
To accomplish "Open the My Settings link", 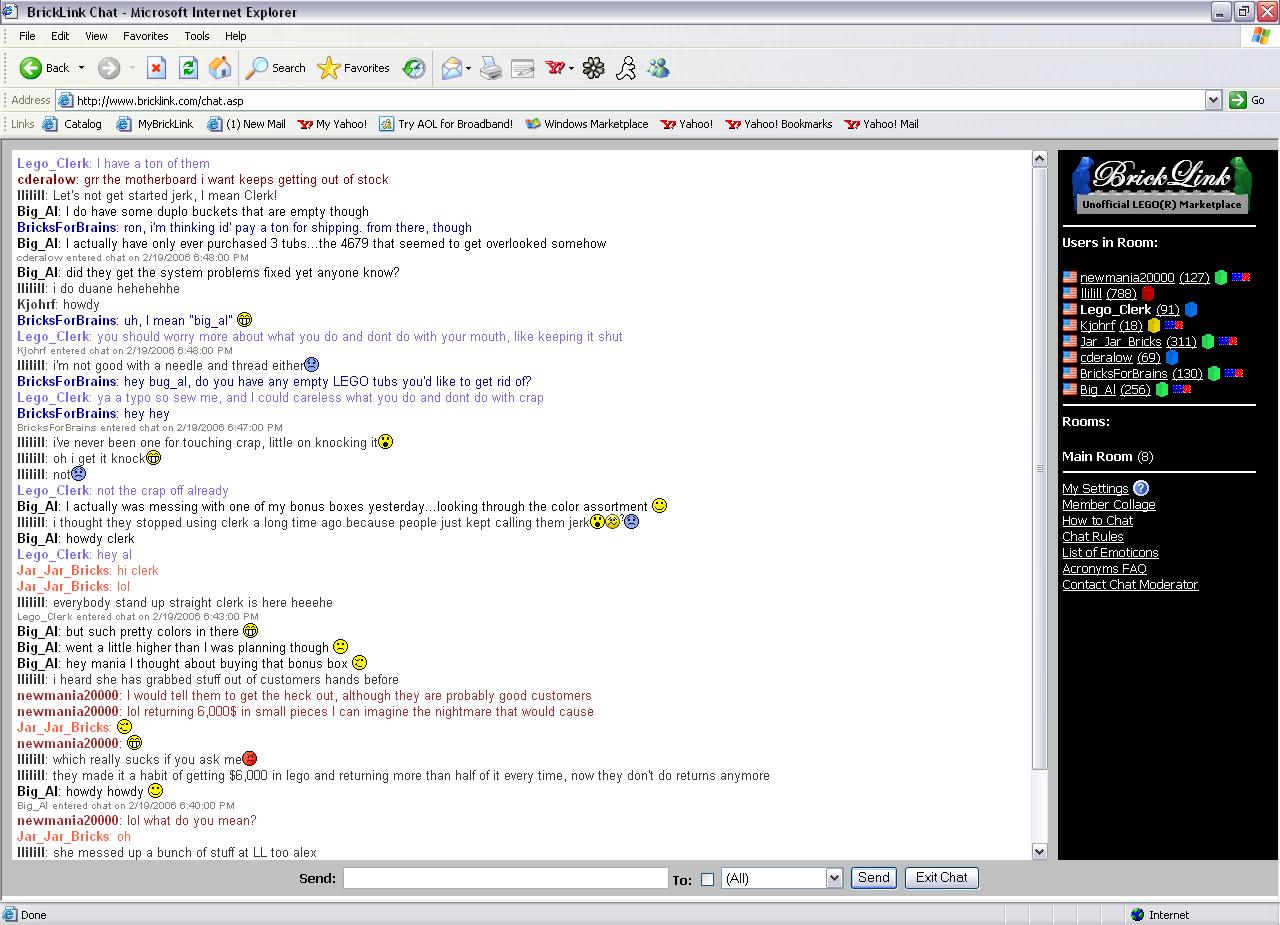I will (1095, 488).
